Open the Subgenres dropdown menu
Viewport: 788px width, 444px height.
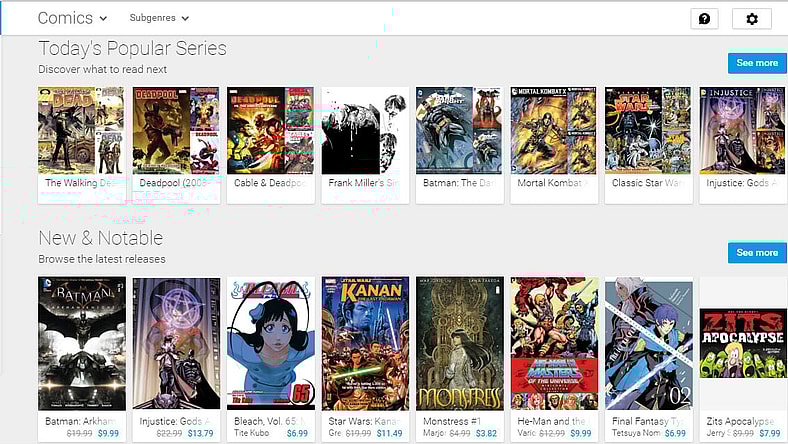click(159, 18)
